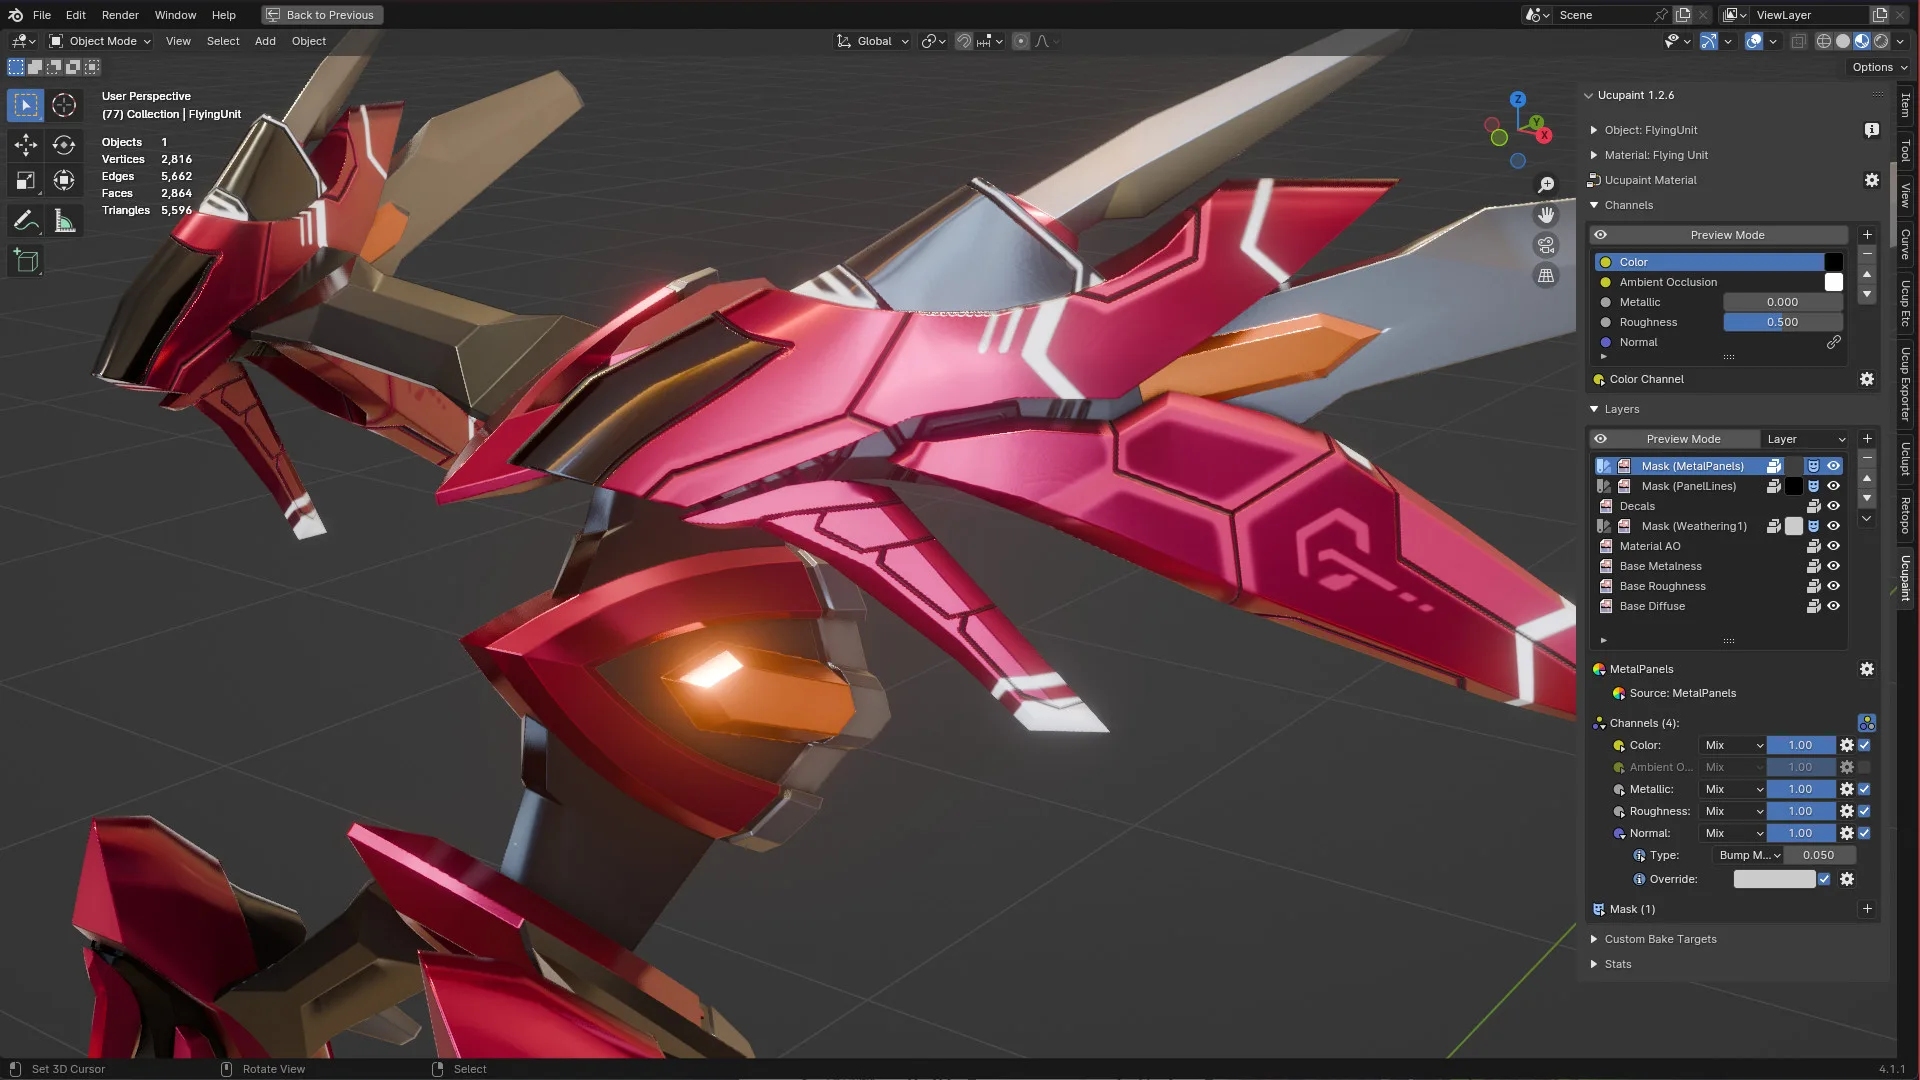Disable the checkbox next to the Roughness channel
This screenshot has width=1920, height=1080.
(1864, 811)
